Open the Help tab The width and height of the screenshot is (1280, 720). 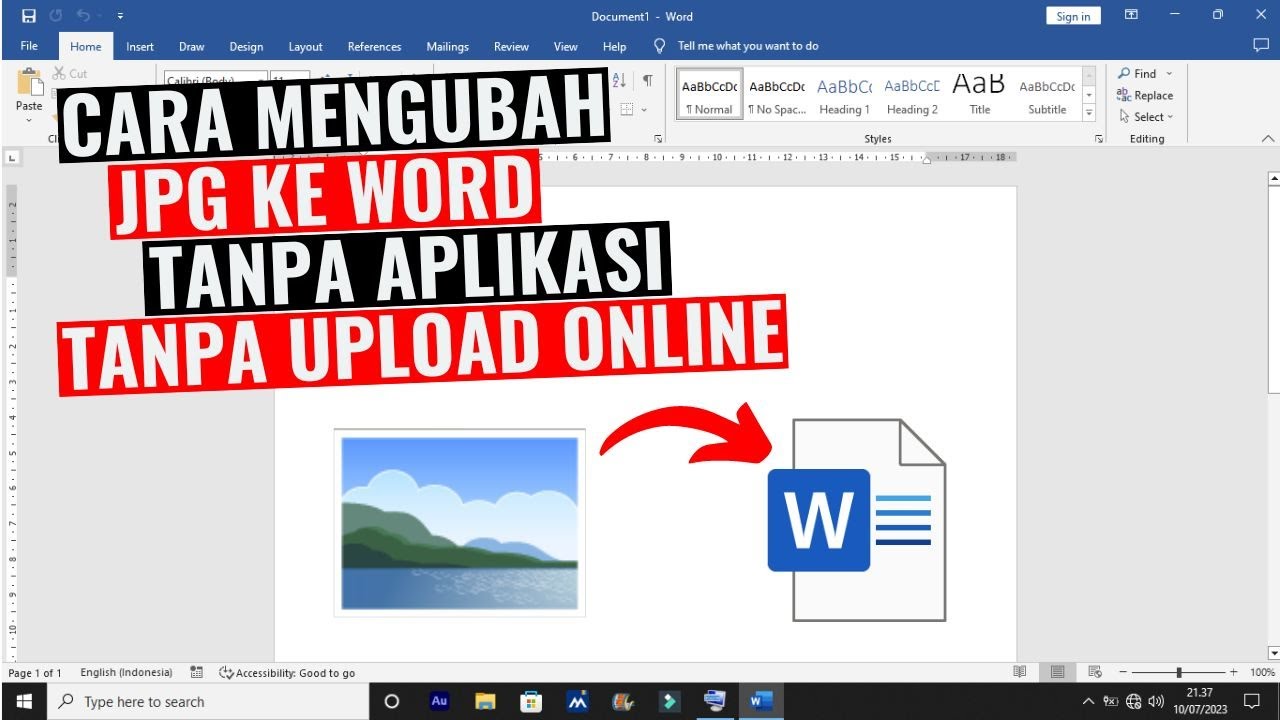click(x=614, y=46)
